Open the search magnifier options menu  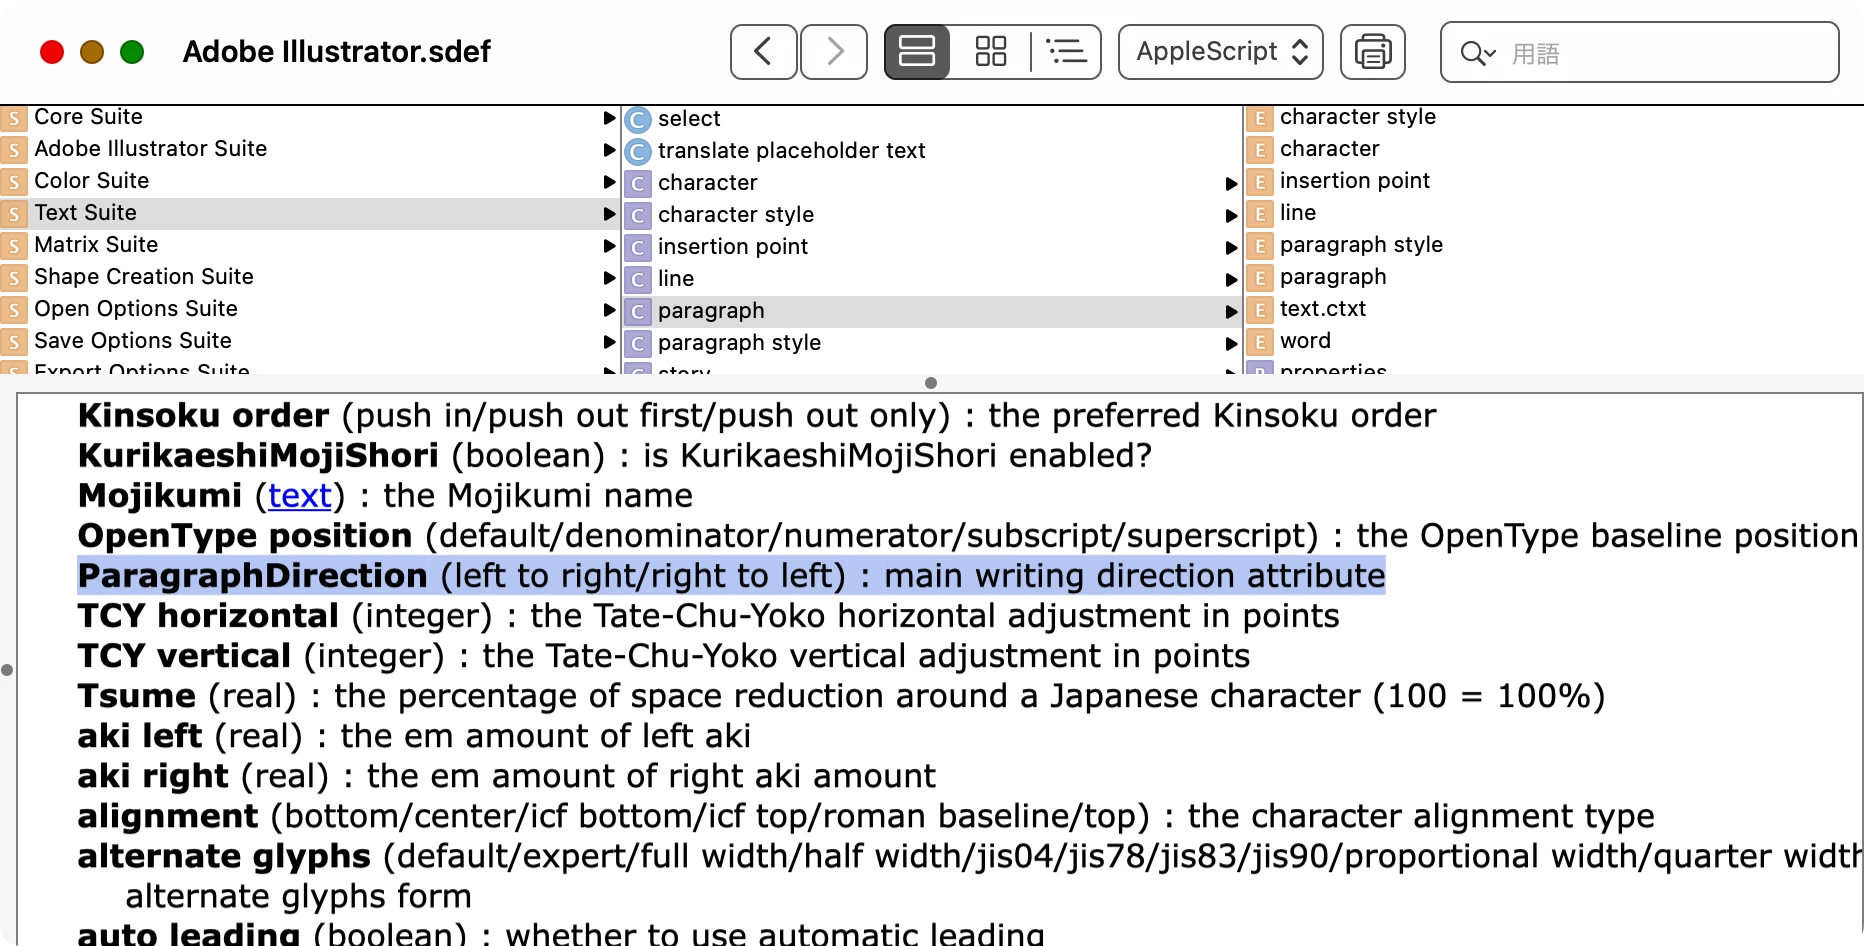[x=1477, y=53]
